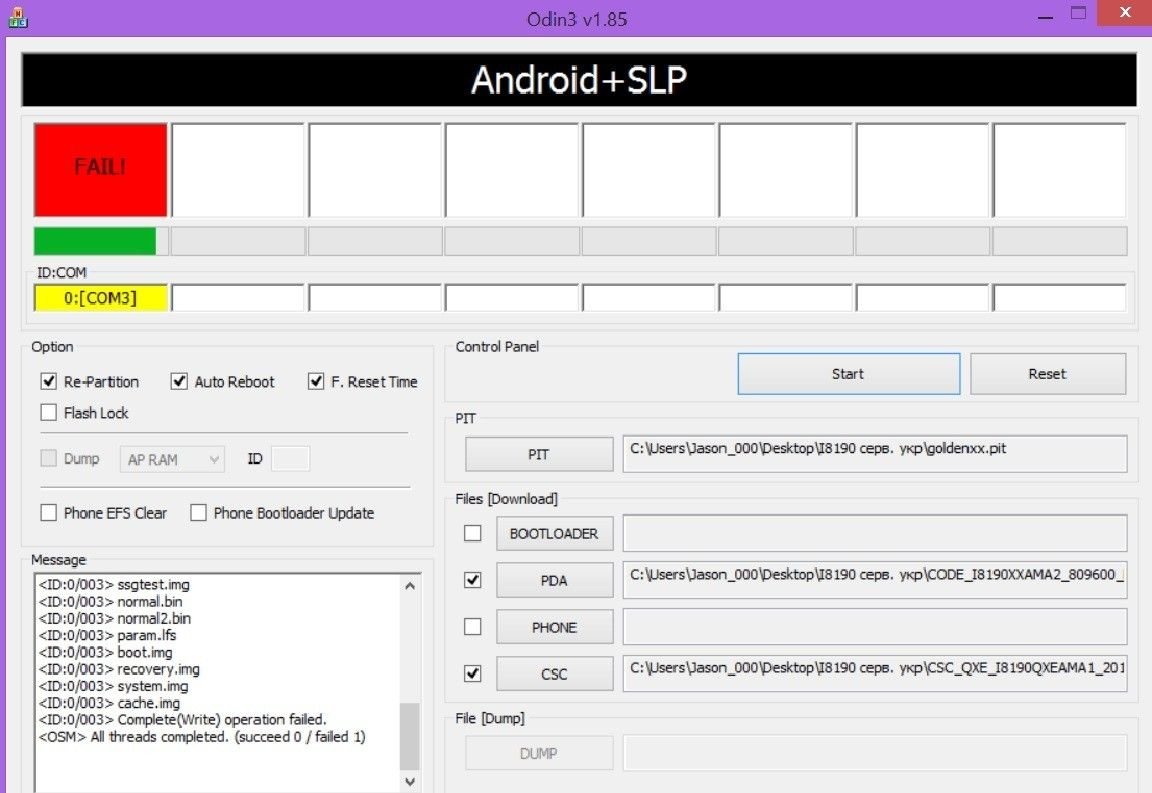The height and width of the screenshot is (793, 1152).
Task: Disable the Re-Partition checkbox
Action: point(48,381)
